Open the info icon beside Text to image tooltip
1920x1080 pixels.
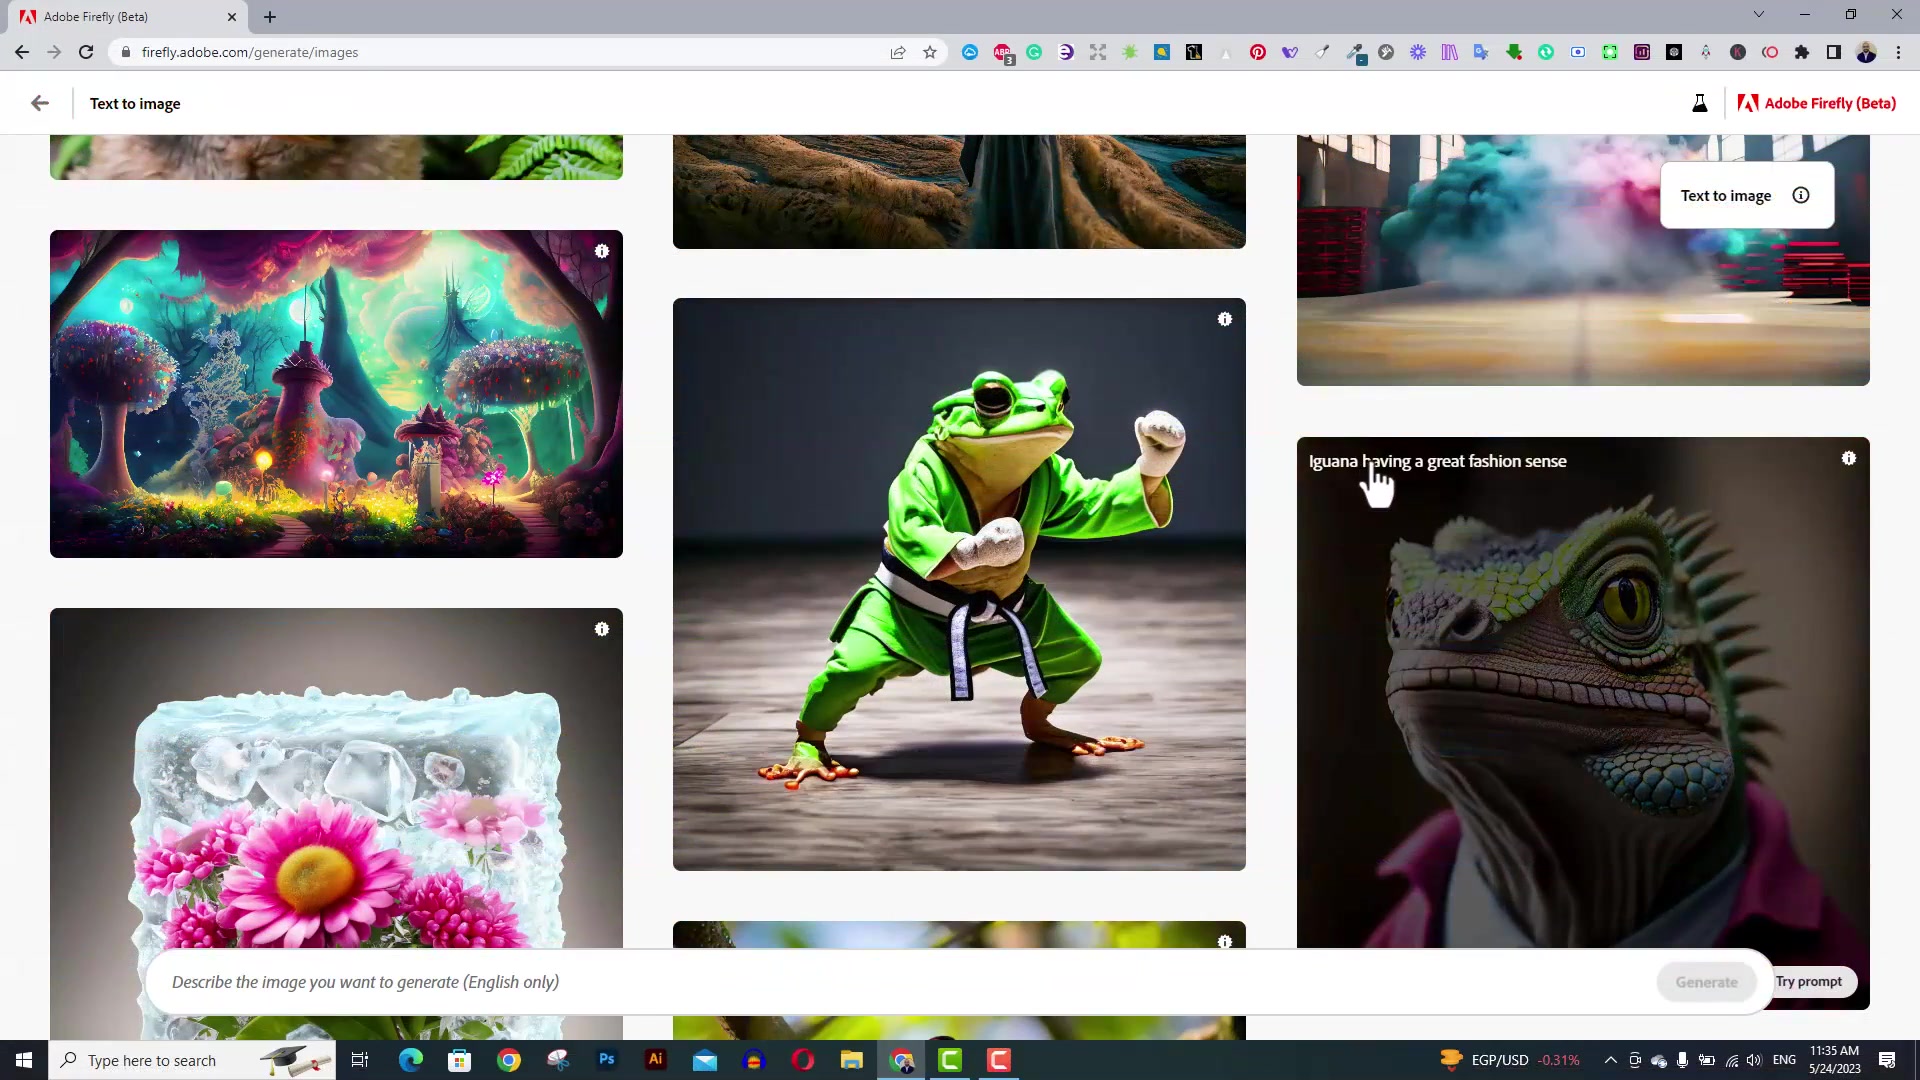pyautogui.click(x=1801, y=195)
